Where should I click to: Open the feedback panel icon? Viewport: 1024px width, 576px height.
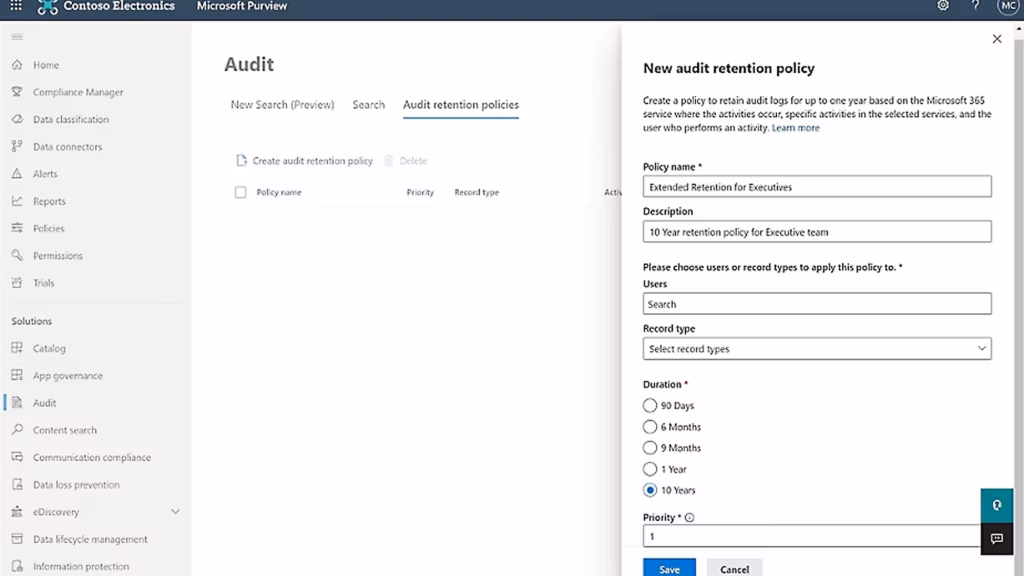click(996, 538)
